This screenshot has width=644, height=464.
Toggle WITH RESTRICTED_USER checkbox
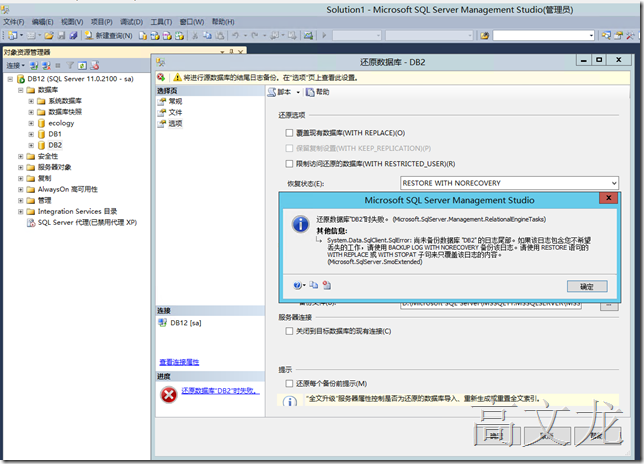click(x=289, y=163)
